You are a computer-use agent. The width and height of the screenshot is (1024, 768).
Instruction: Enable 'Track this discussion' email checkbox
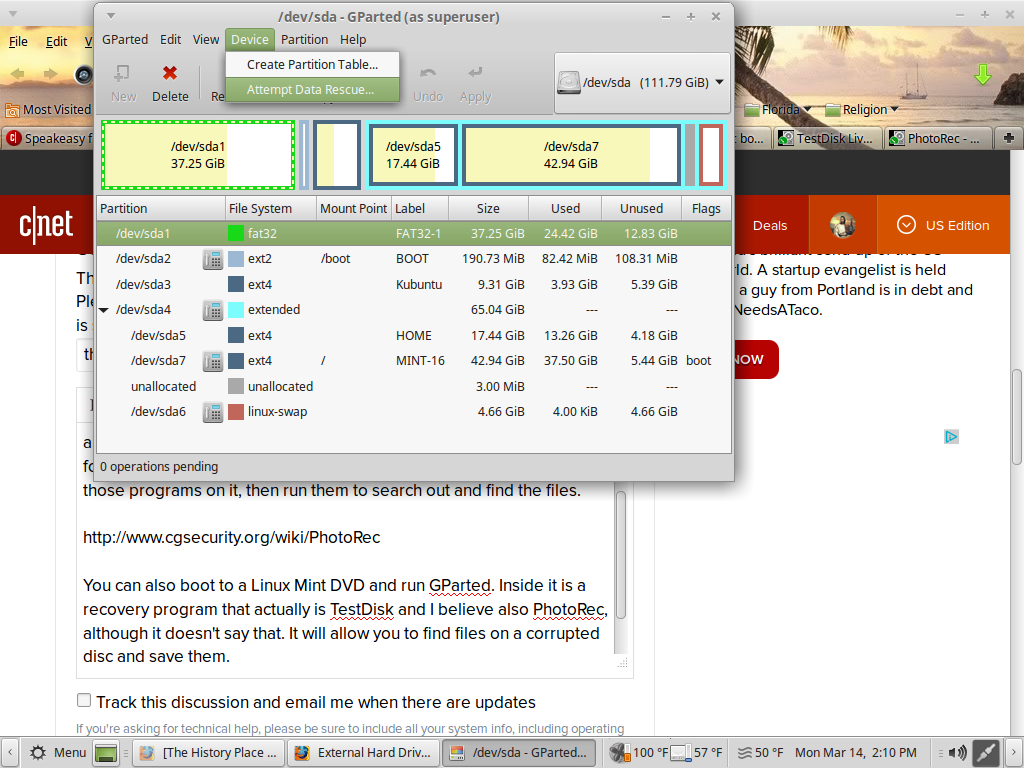click(x=84, y=701)
